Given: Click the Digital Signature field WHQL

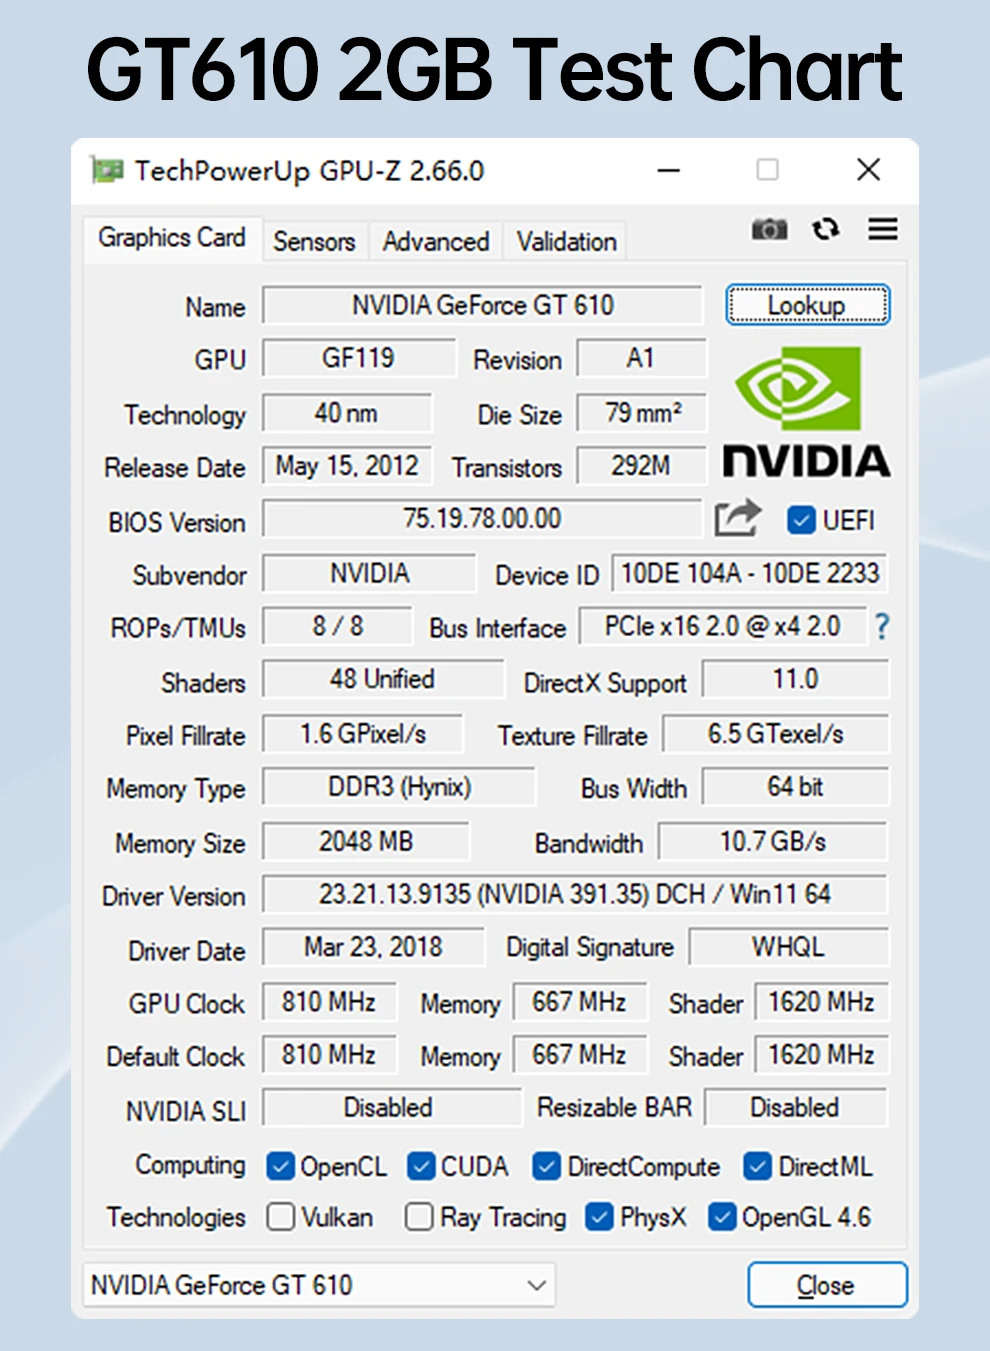Looking at the screenshot, I should click(x=789, y=947).
